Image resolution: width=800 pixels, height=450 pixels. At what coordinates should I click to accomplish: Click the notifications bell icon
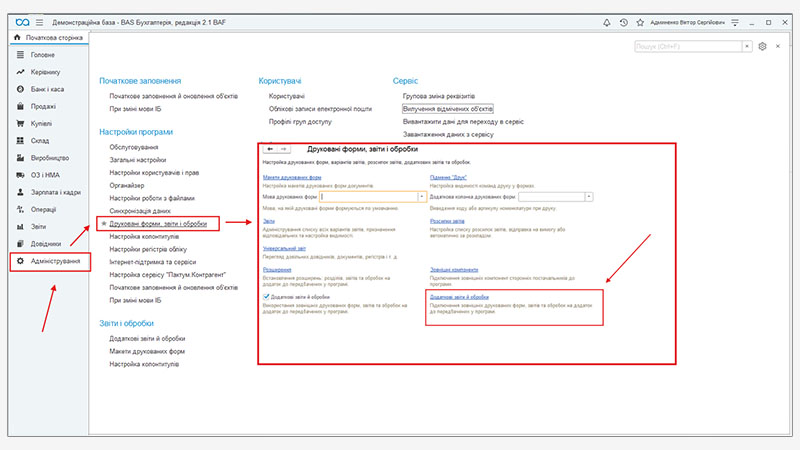pyautogui.click(x=607, y=22)
